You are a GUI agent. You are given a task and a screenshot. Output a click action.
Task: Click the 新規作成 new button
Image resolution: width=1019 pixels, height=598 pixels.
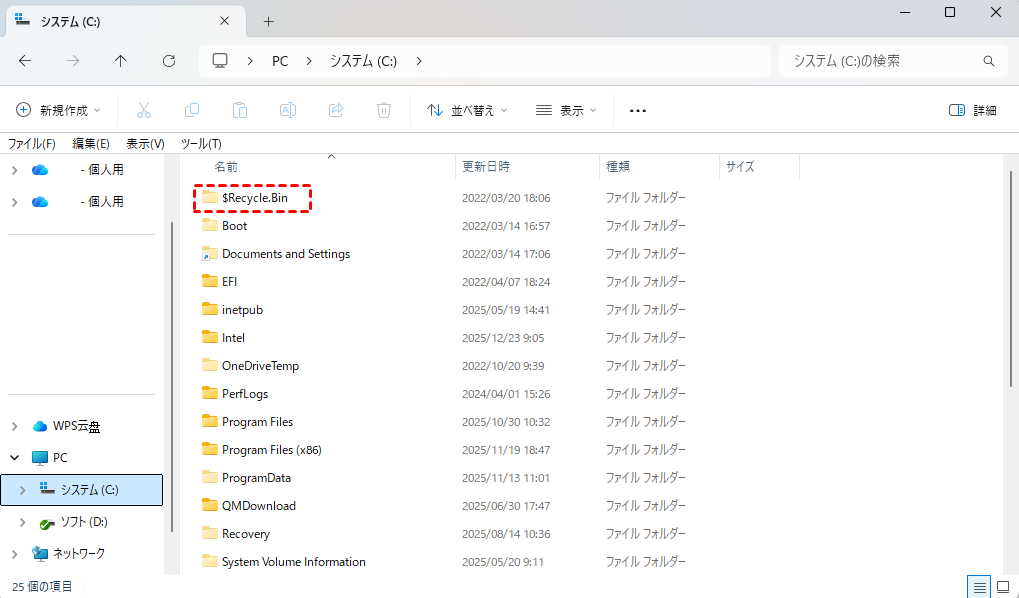[59, 110]
